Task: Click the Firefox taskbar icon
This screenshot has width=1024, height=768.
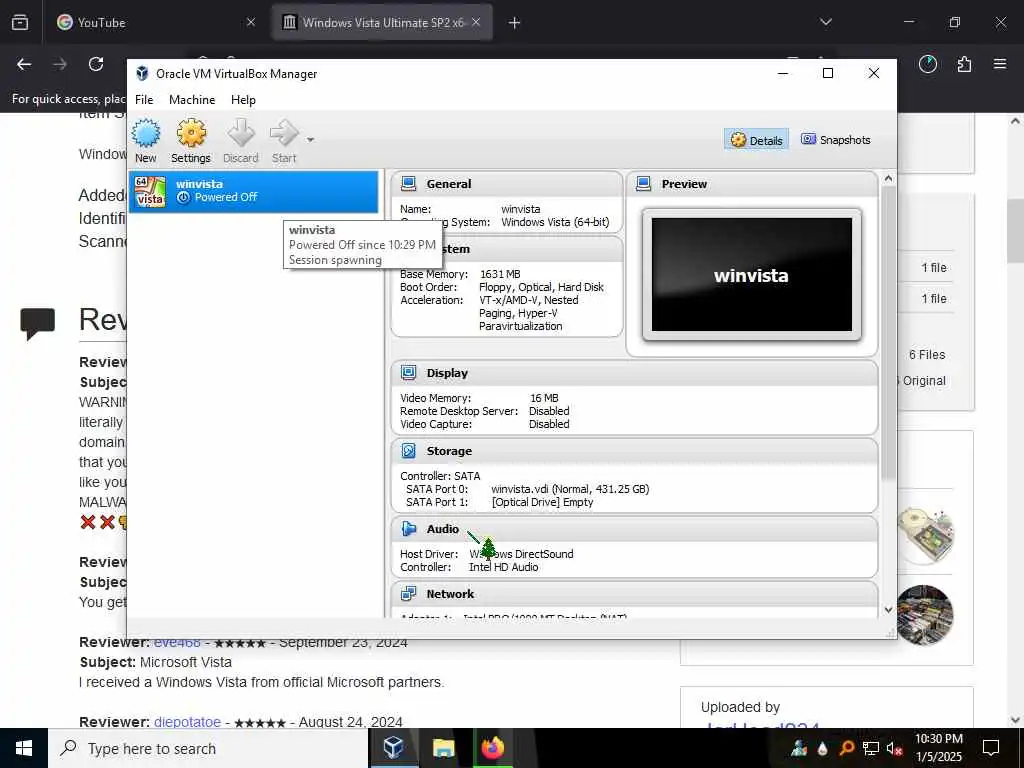Action: 493,748
